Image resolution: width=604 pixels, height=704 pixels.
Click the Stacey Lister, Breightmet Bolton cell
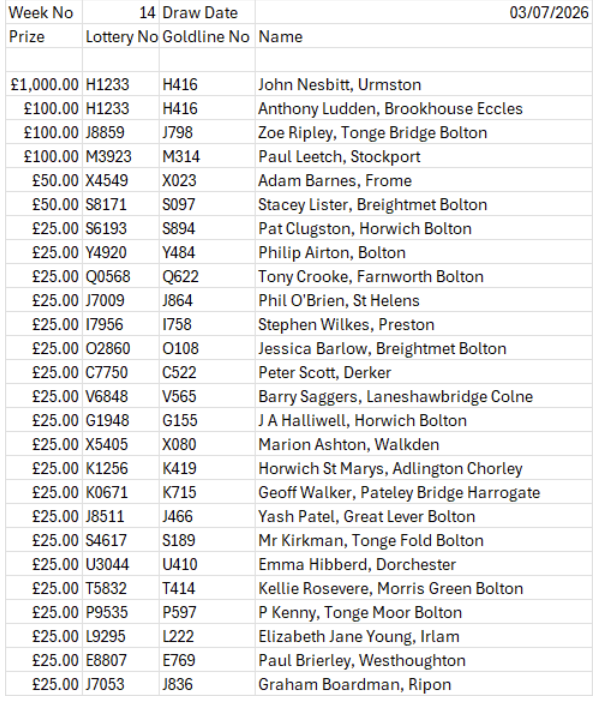(423, 204)
